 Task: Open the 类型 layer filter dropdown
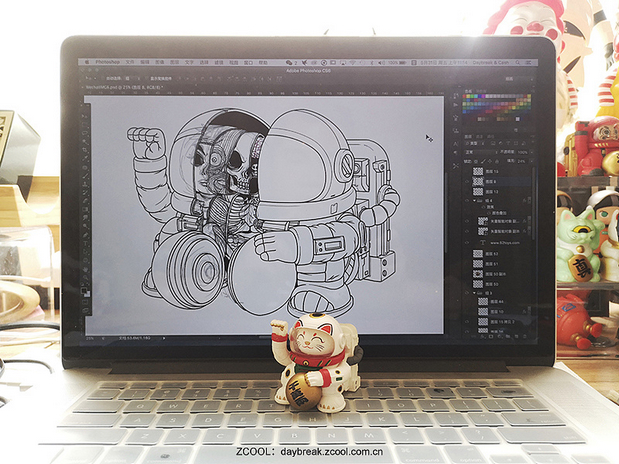click(476, 143)
